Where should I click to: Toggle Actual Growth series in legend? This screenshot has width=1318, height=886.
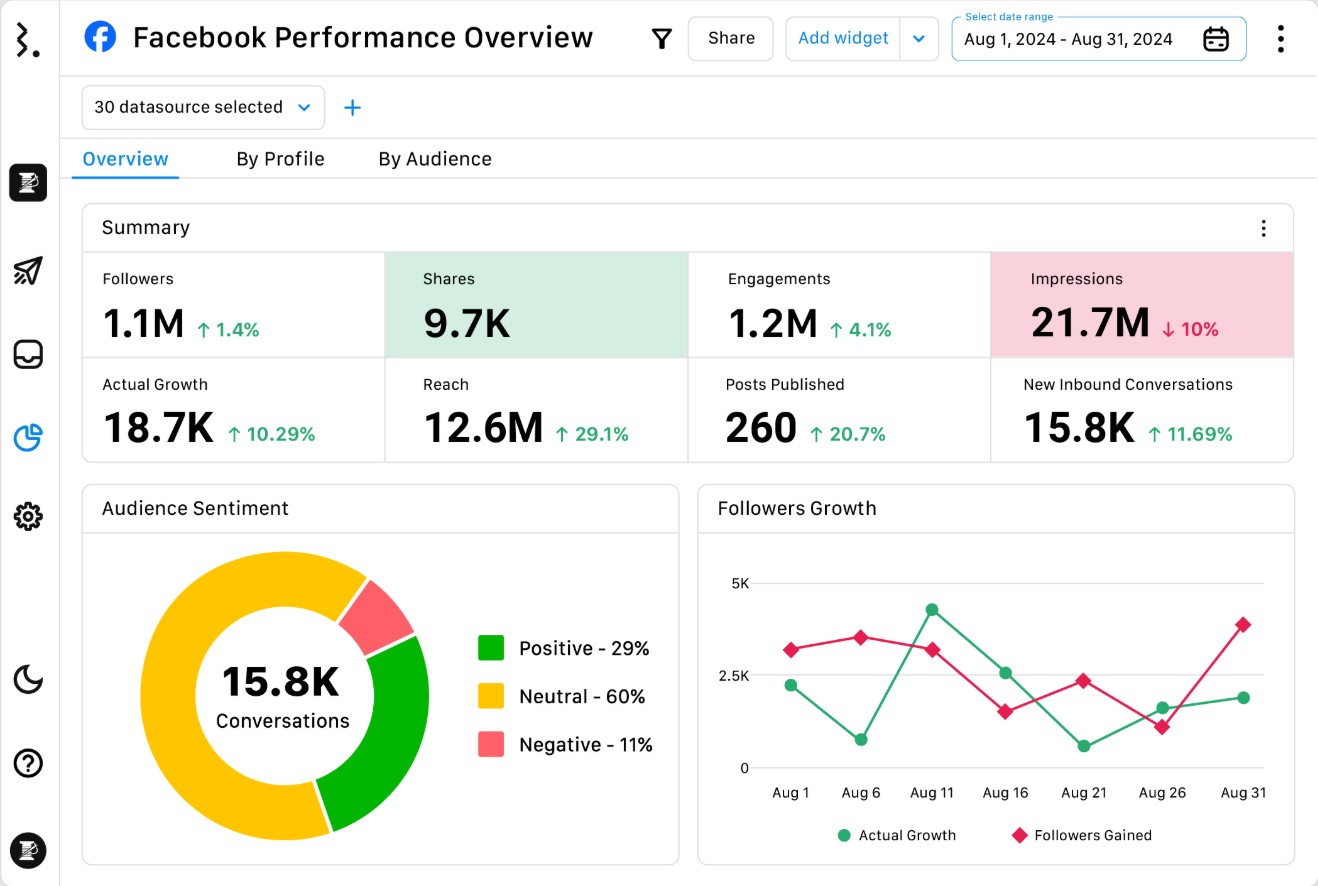pyautogui.click(x=897, y=835)
